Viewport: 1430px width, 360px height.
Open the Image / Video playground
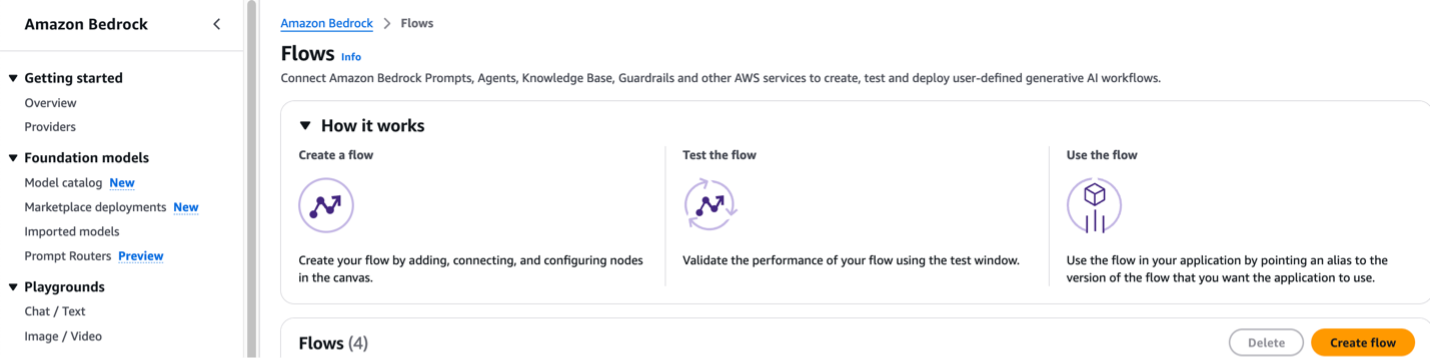[x=63, y=337]
